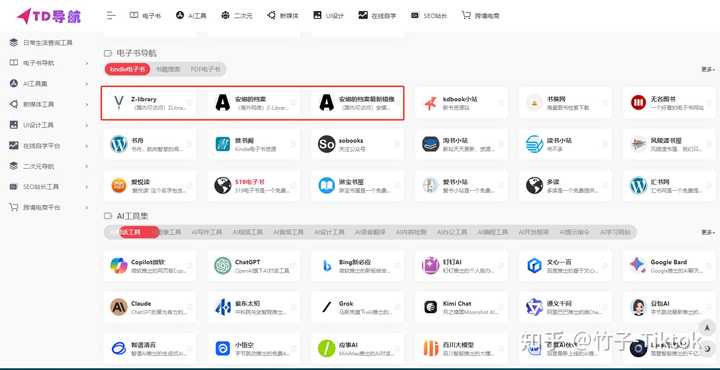Open 在线自学 in the top navigation
Image resolution: width=720 pixels, height=370 pixels.
point(377,16)
